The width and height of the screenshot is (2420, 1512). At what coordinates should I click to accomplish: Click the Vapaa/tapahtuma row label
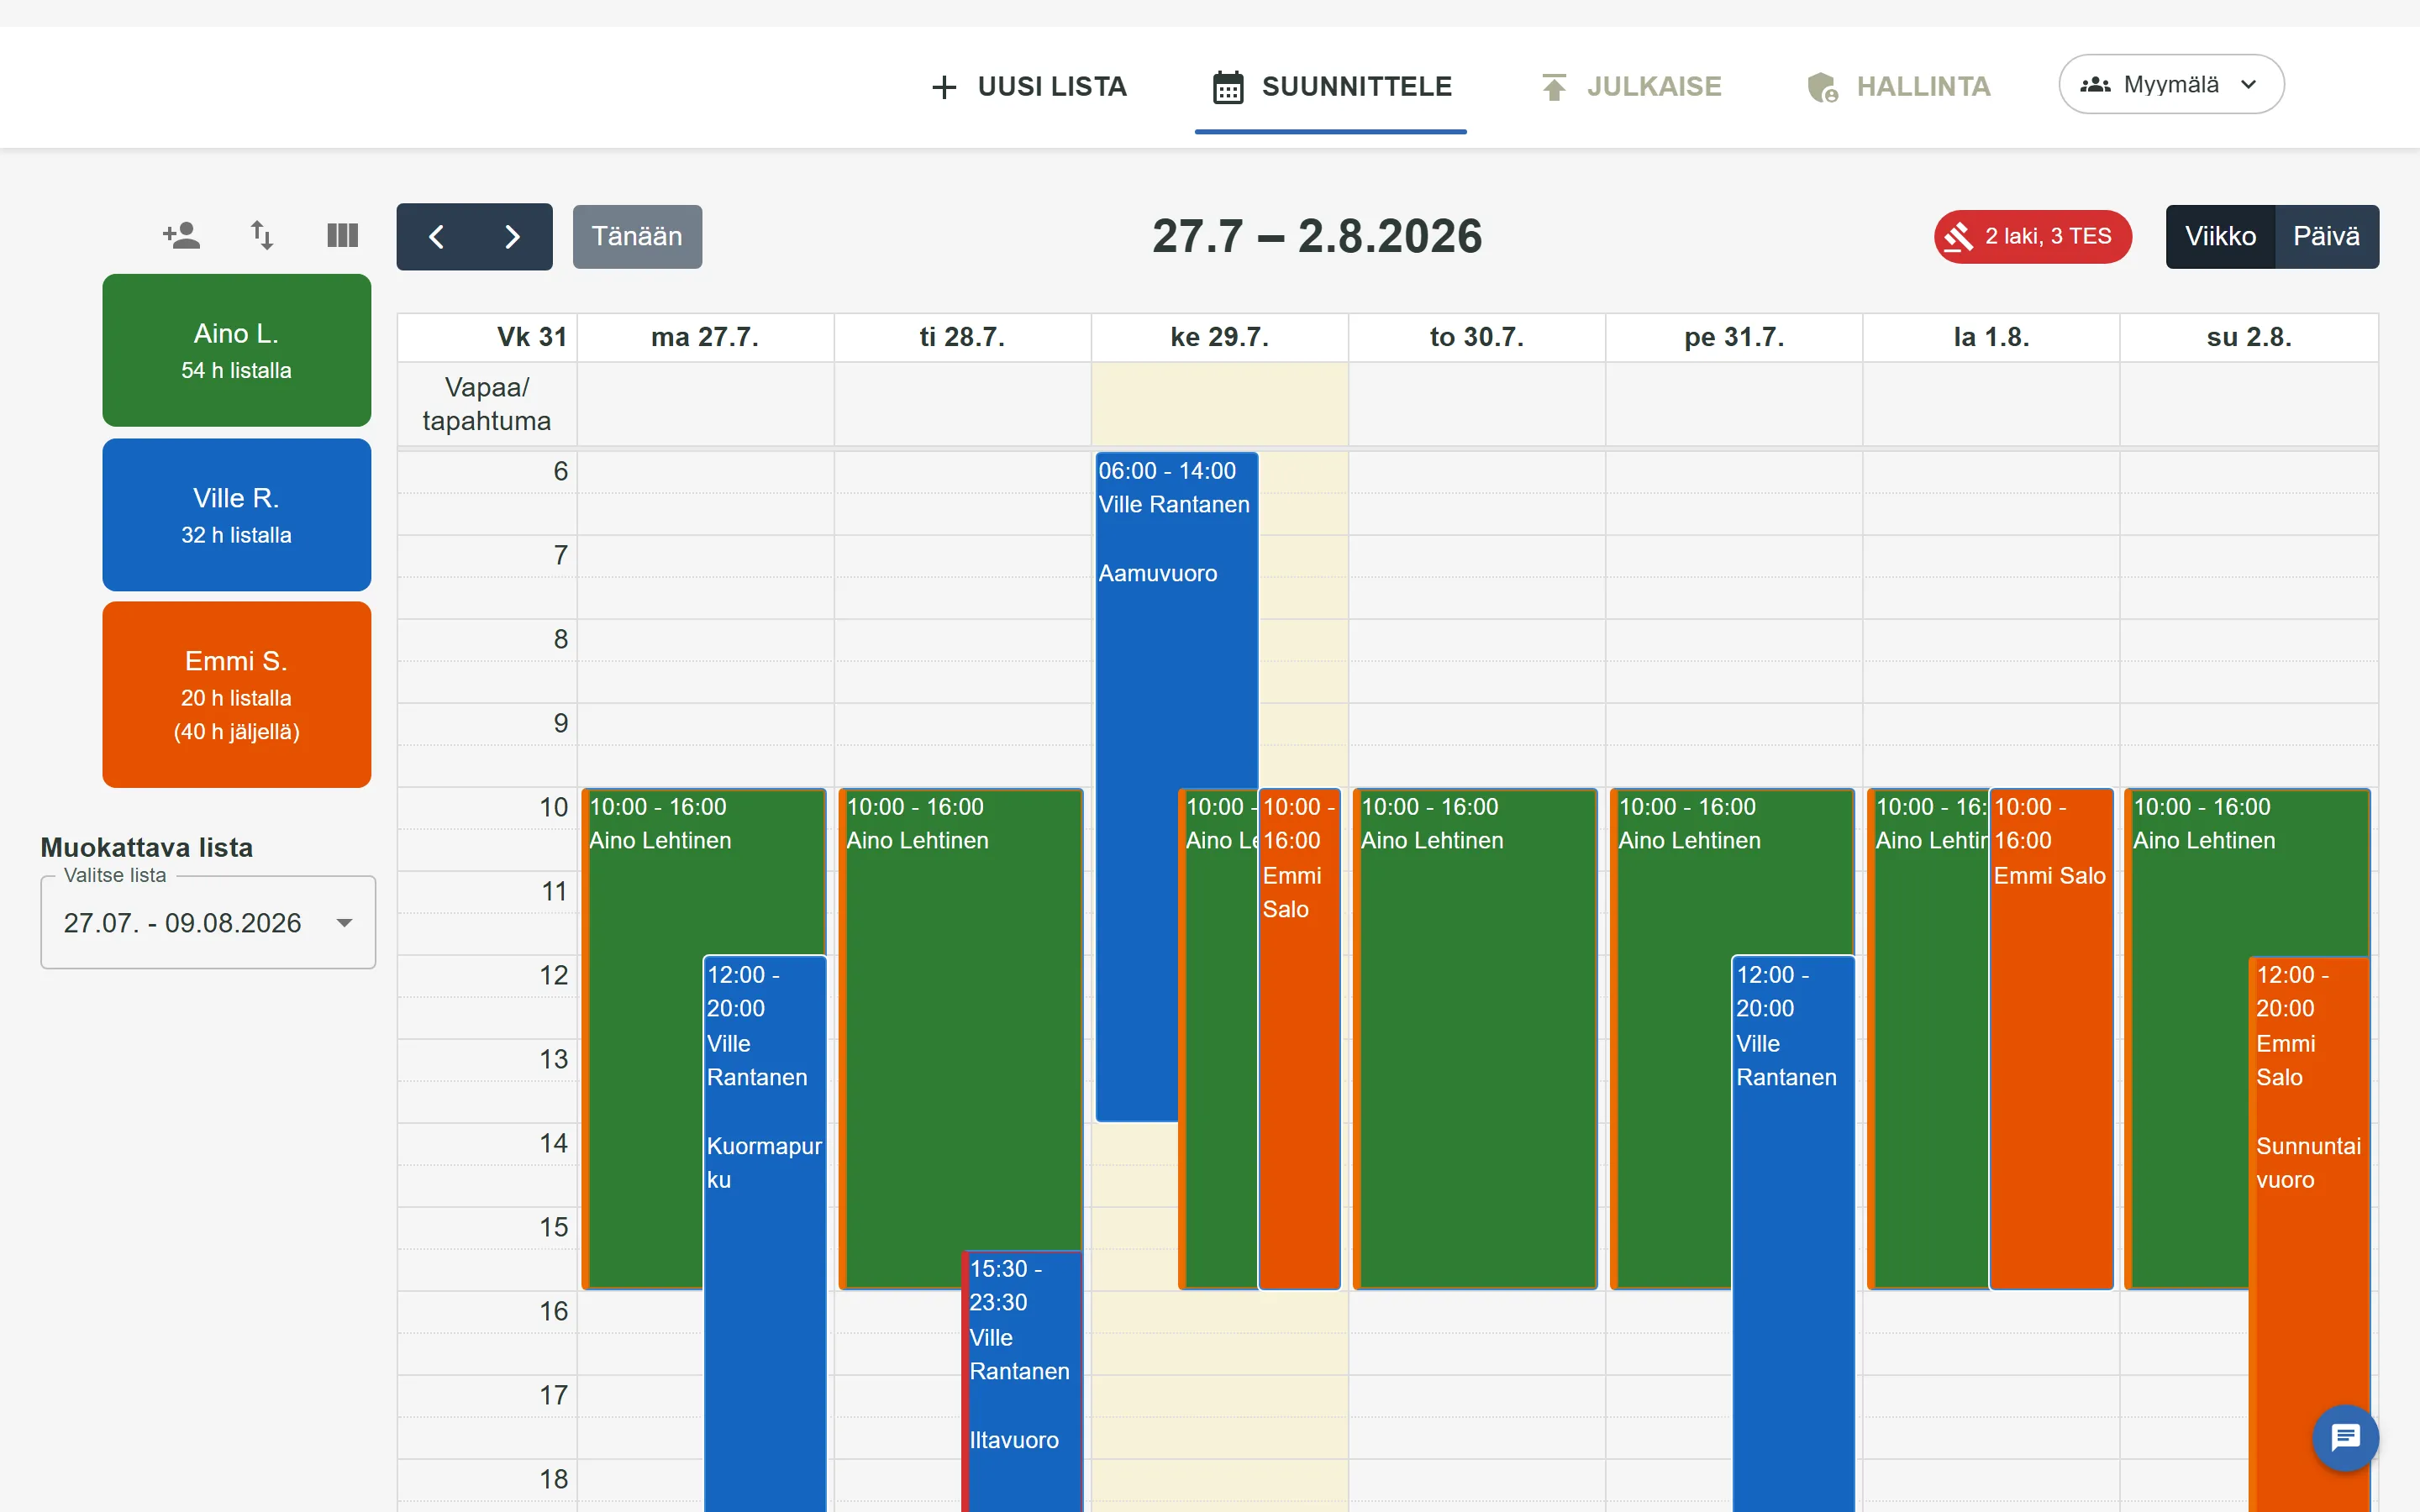coord(487,404)
